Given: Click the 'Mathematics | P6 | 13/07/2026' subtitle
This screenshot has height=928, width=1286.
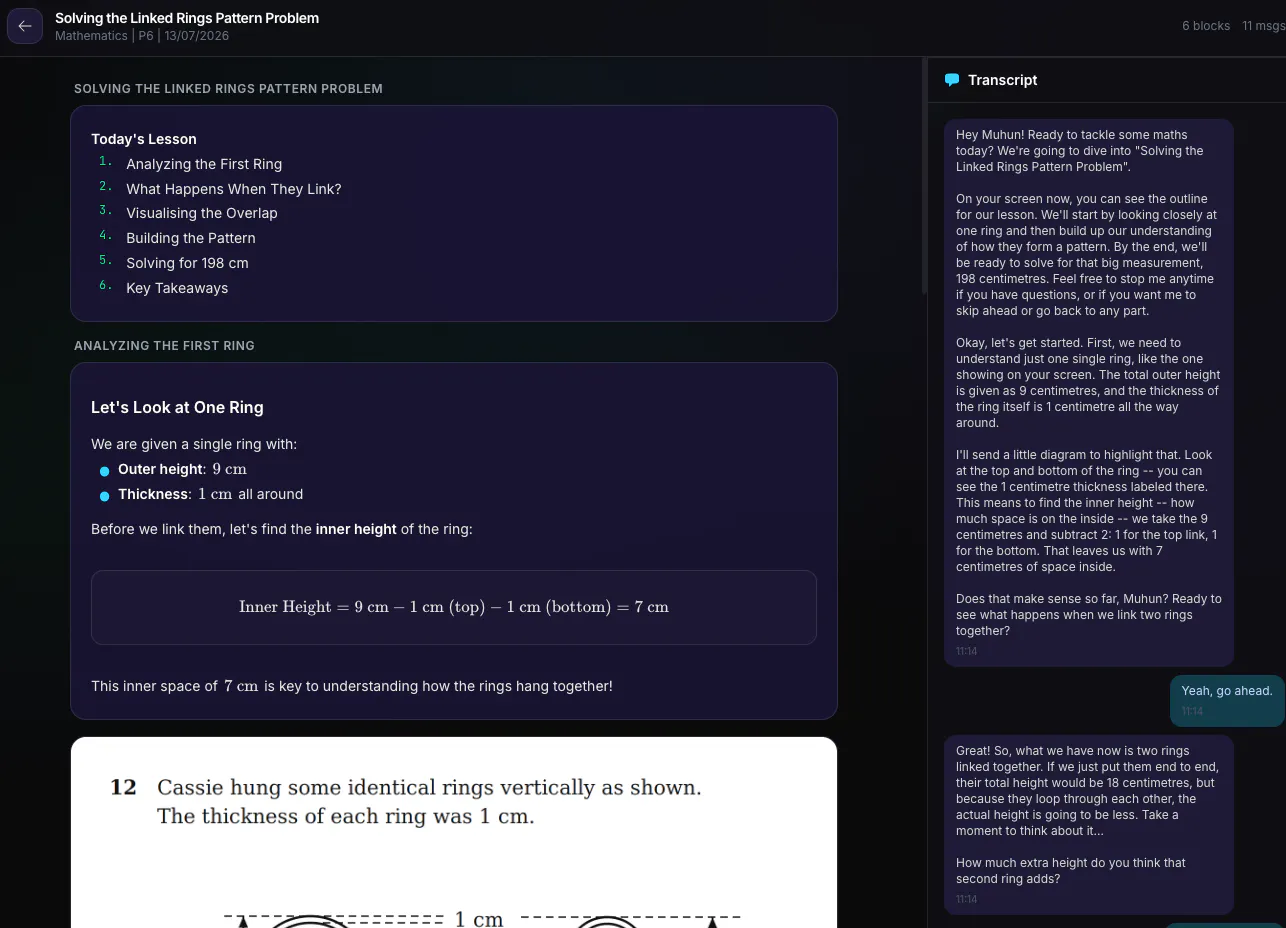Looking at the screenshot, I should [x=142, y=36].
